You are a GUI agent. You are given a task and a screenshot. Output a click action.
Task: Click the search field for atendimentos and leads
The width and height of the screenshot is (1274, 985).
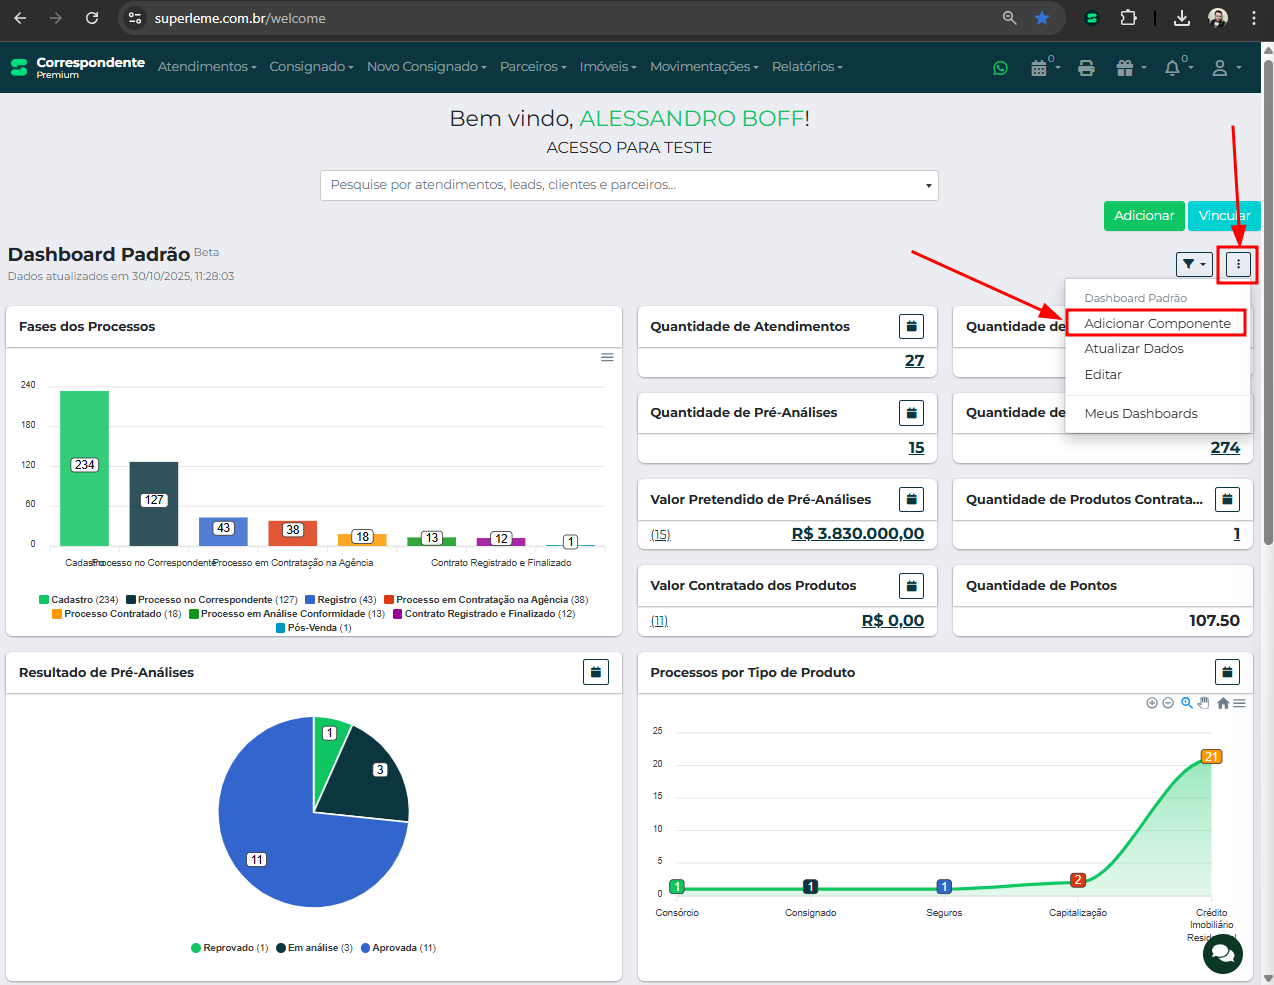(x=620, y=185)
